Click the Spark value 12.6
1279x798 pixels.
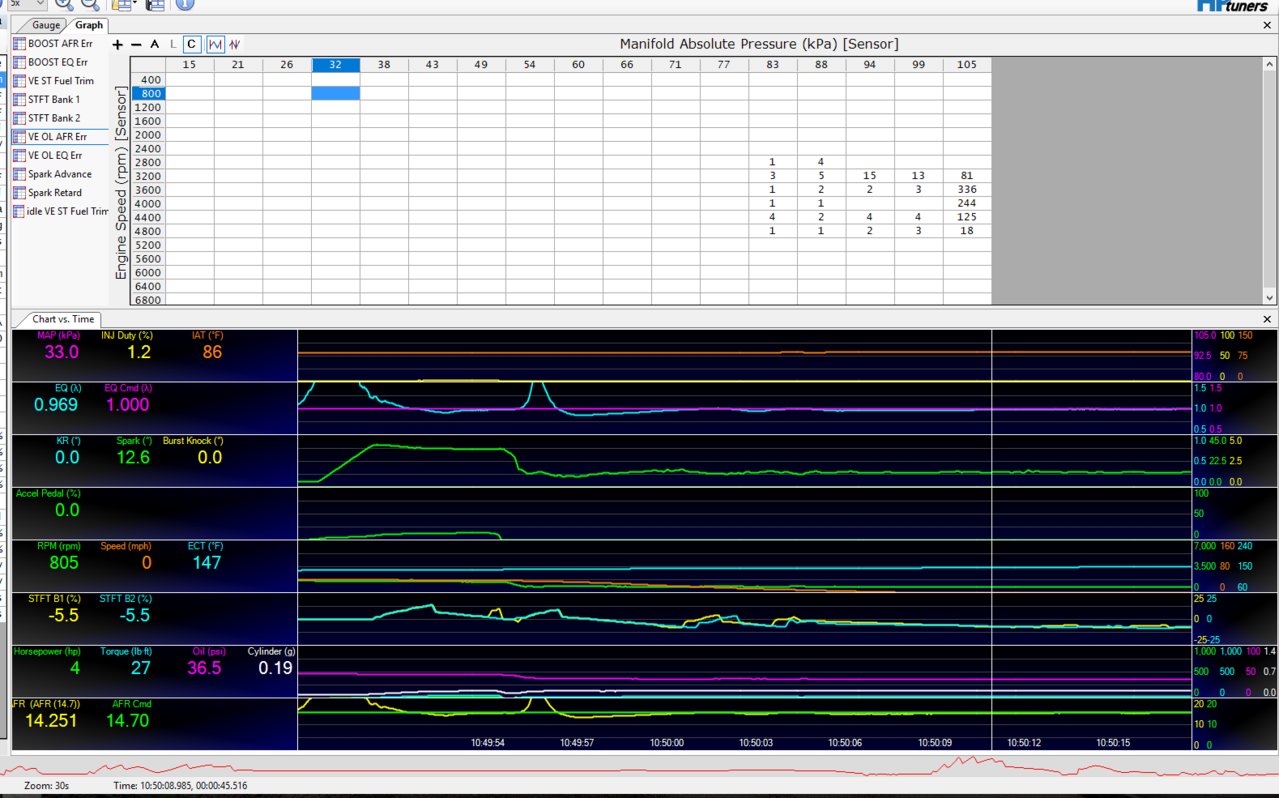133,457
